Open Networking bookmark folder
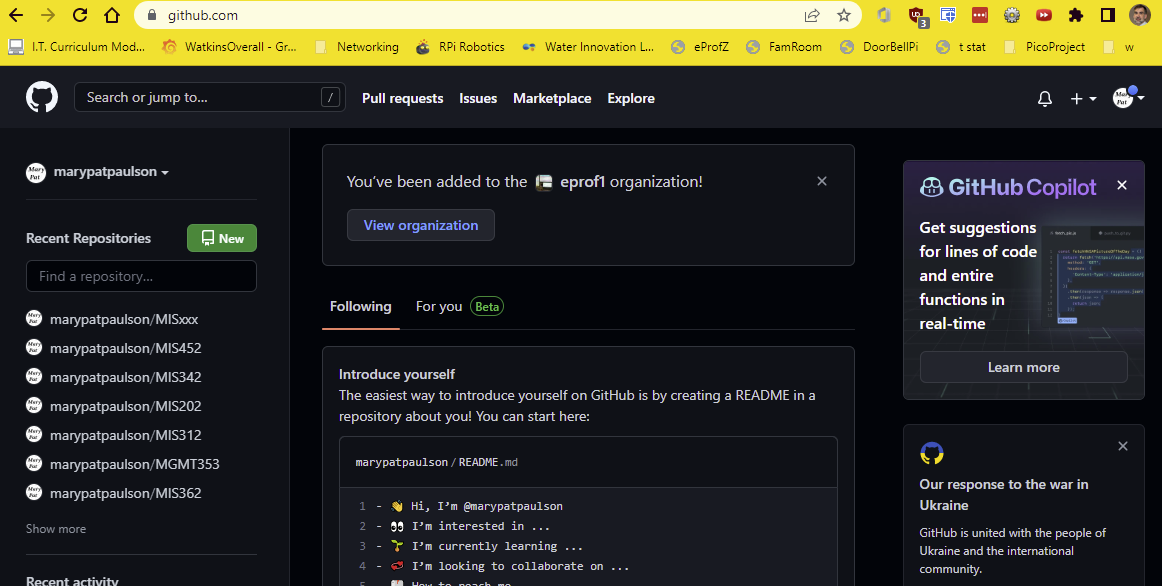This screenshot has width=1162, height=586. 357,47
